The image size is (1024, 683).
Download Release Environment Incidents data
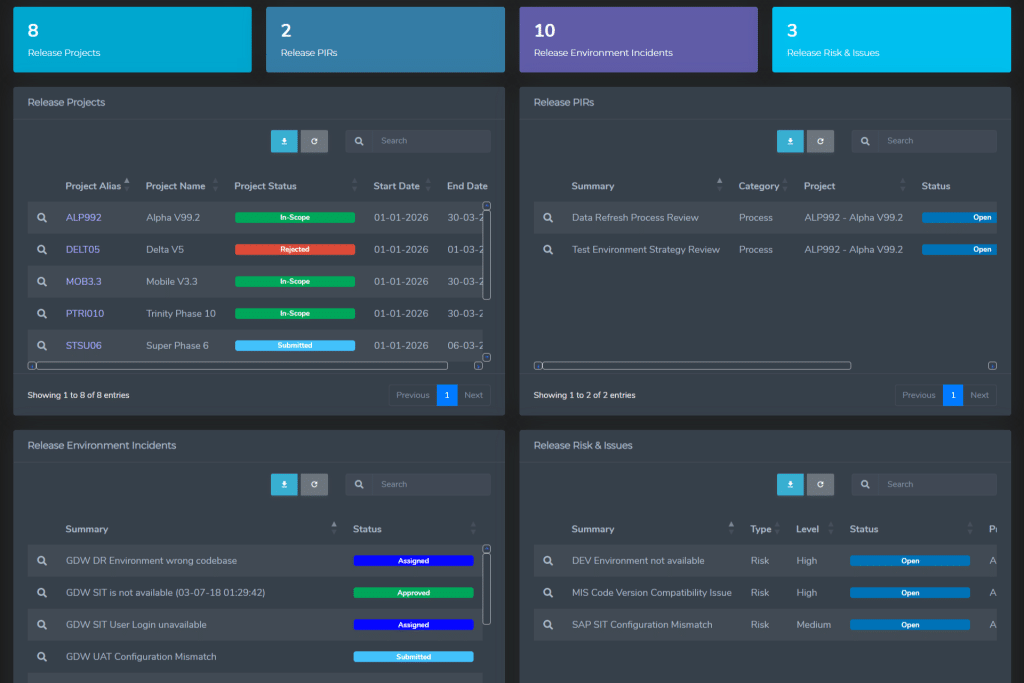click(x=284, y=484)
